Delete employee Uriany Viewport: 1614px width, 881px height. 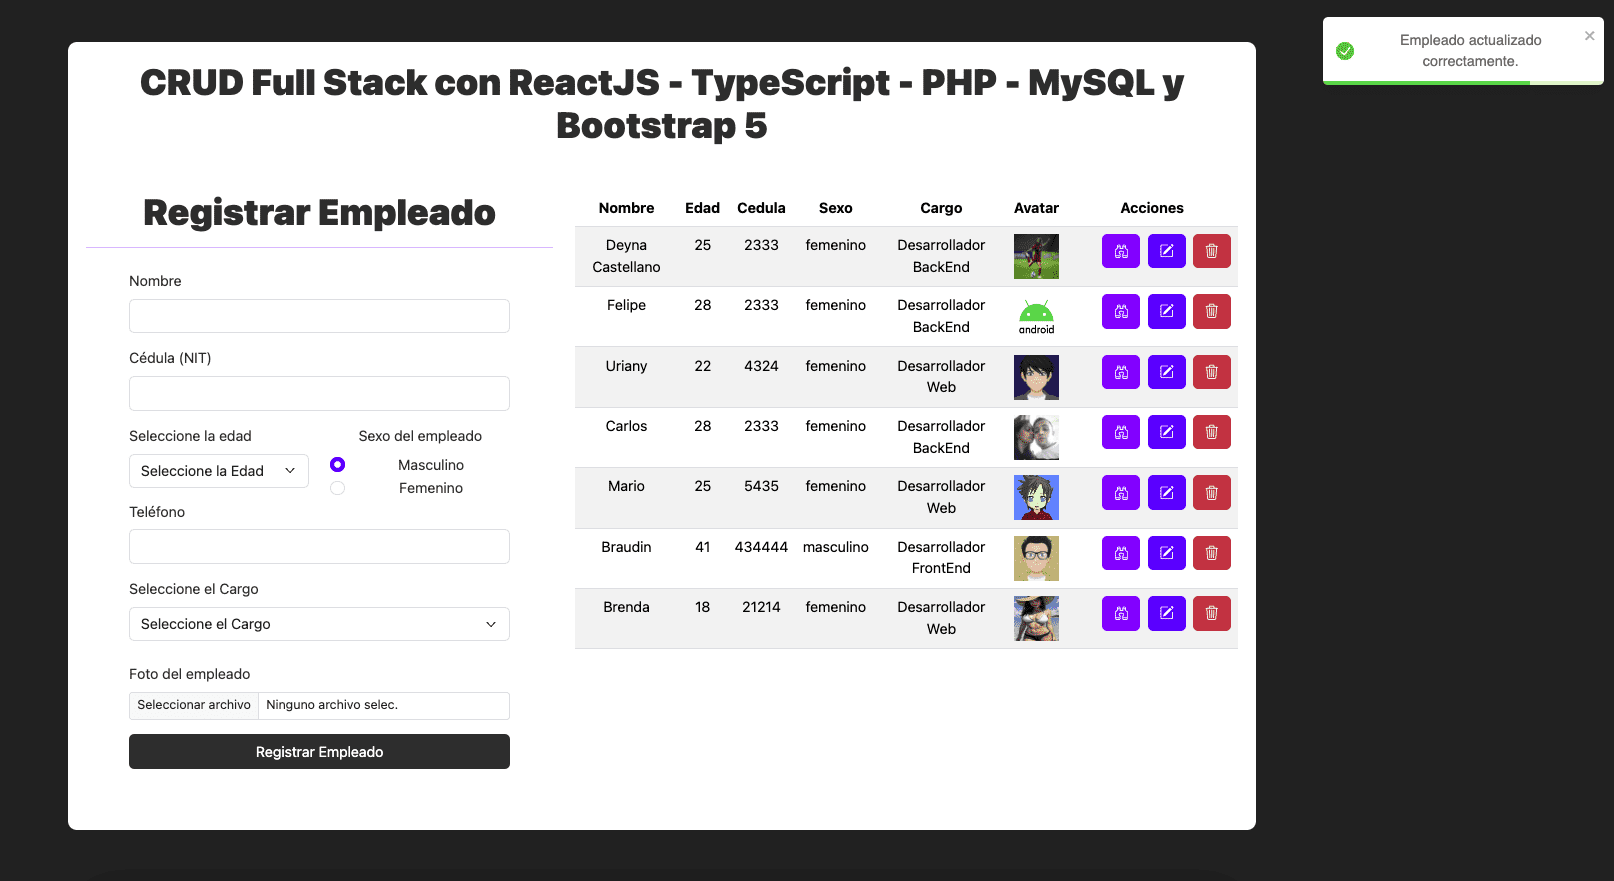tap(1212, 372)
